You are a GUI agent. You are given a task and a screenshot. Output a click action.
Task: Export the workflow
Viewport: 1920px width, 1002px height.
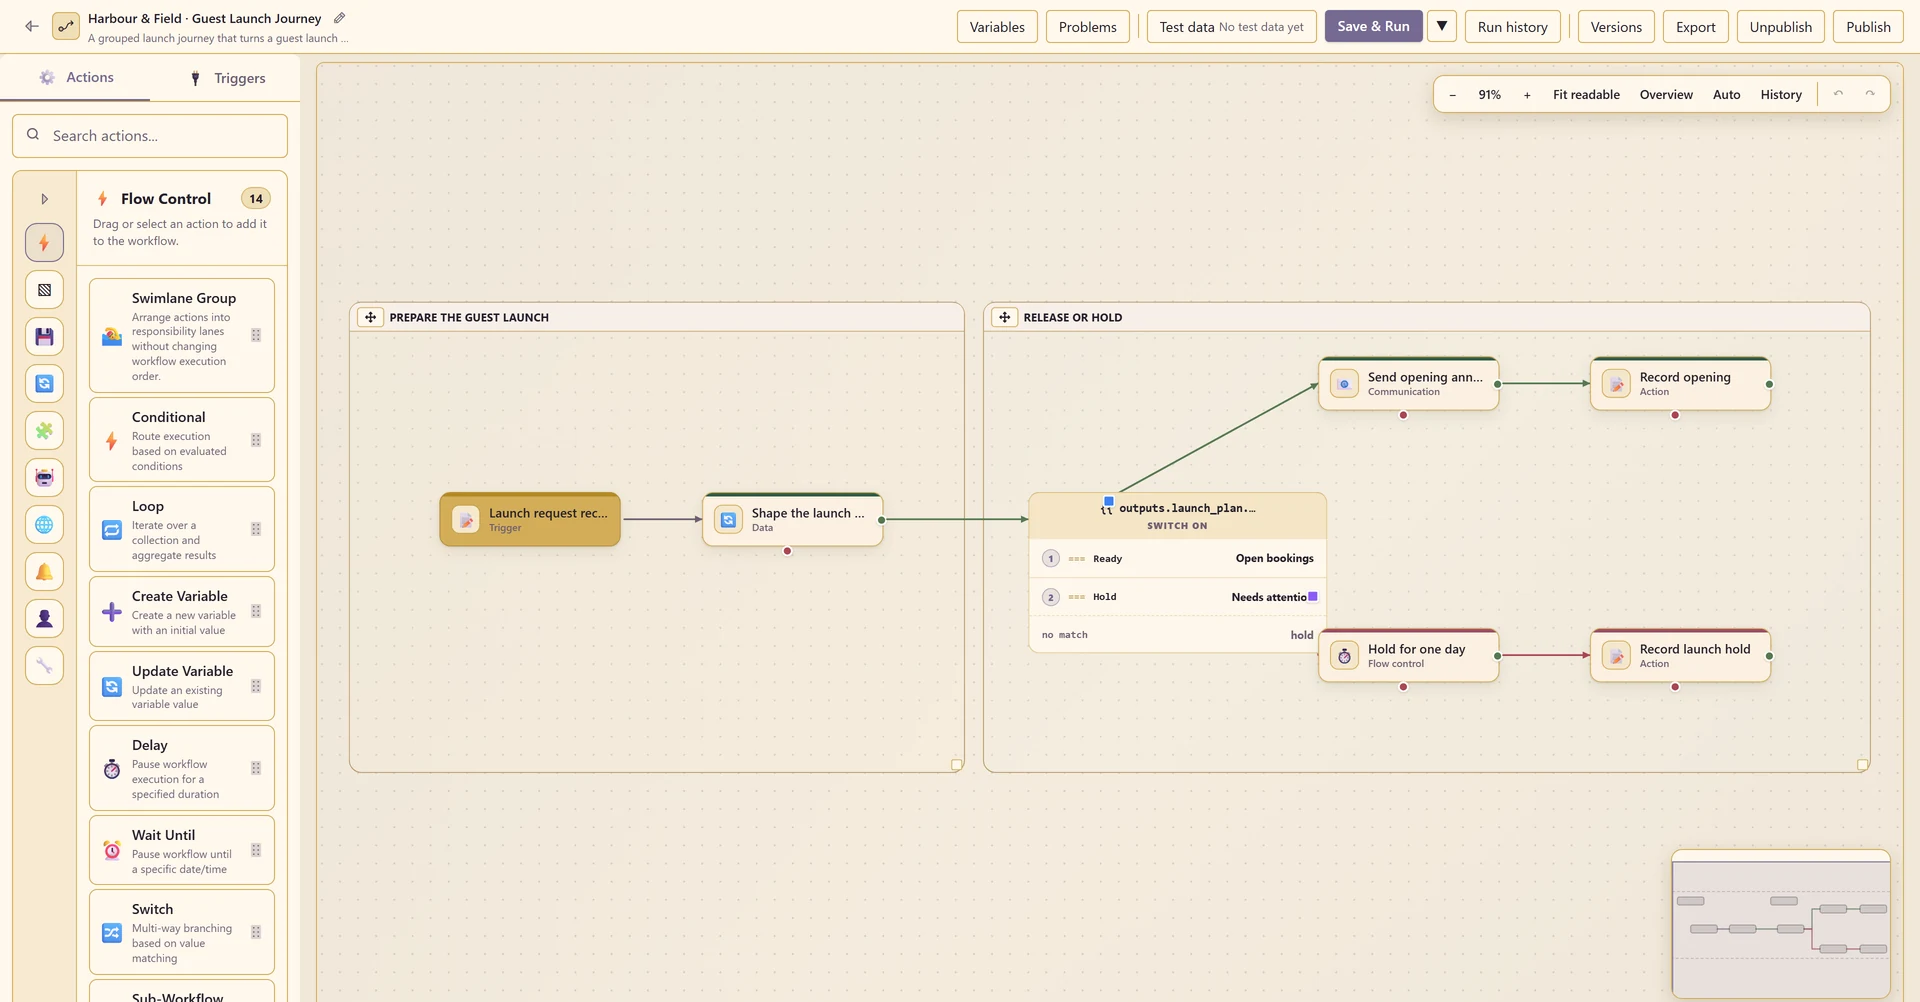(1695, 27)
